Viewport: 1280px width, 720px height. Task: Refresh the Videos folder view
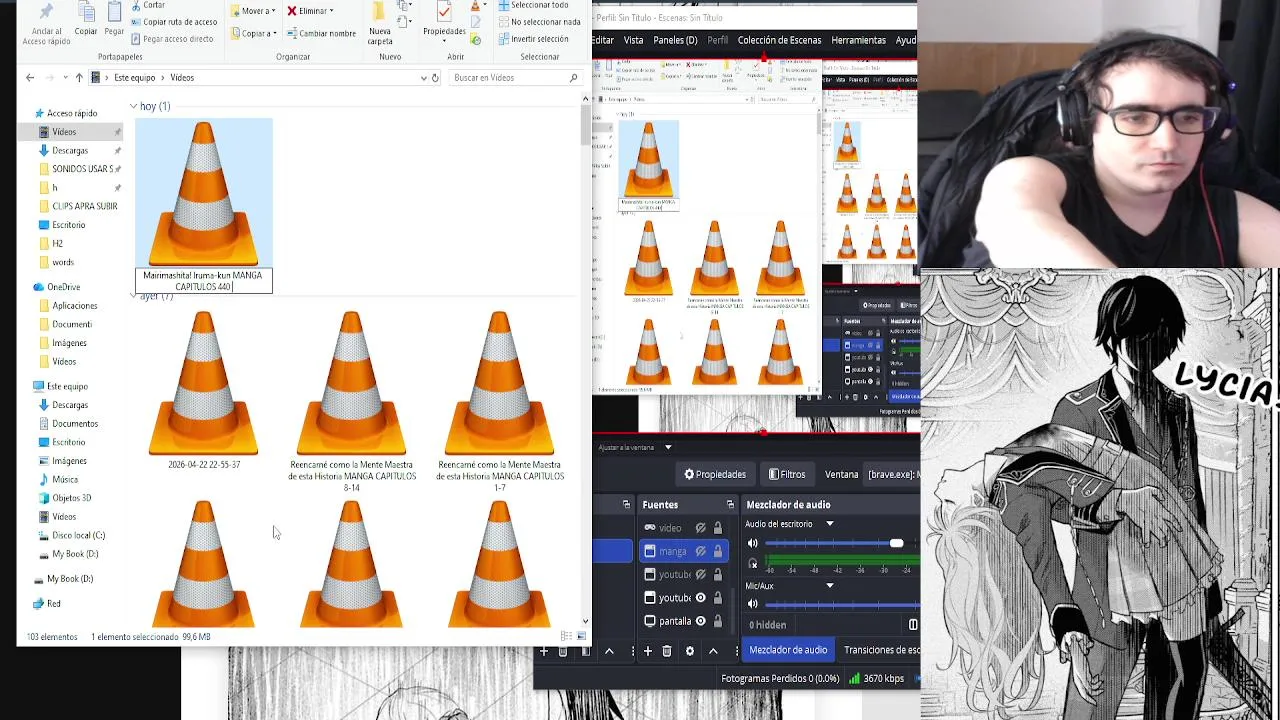click(435, 77)
